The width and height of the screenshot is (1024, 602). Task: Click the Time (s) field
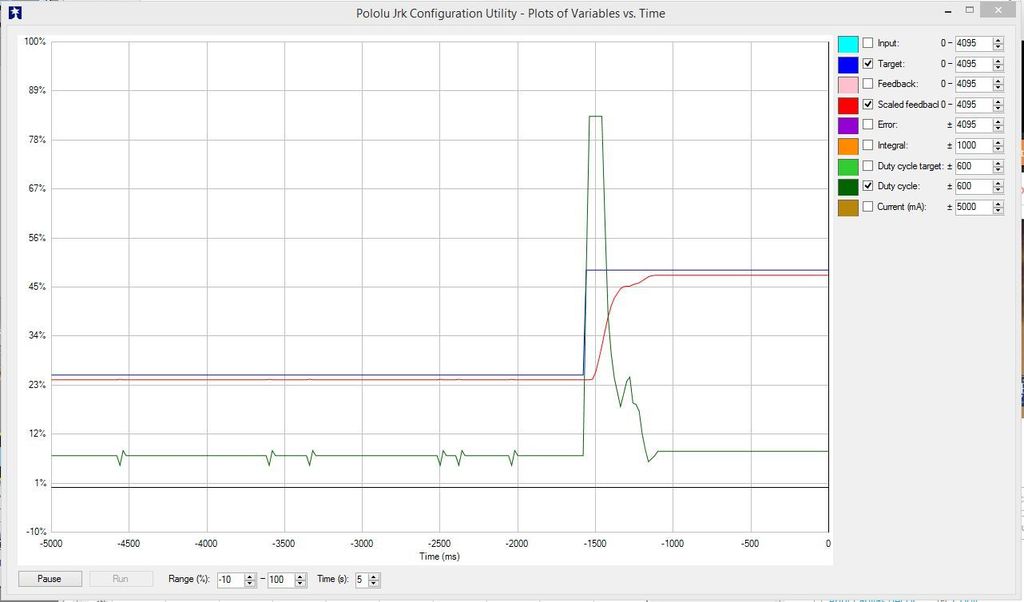tap(362, 579)
